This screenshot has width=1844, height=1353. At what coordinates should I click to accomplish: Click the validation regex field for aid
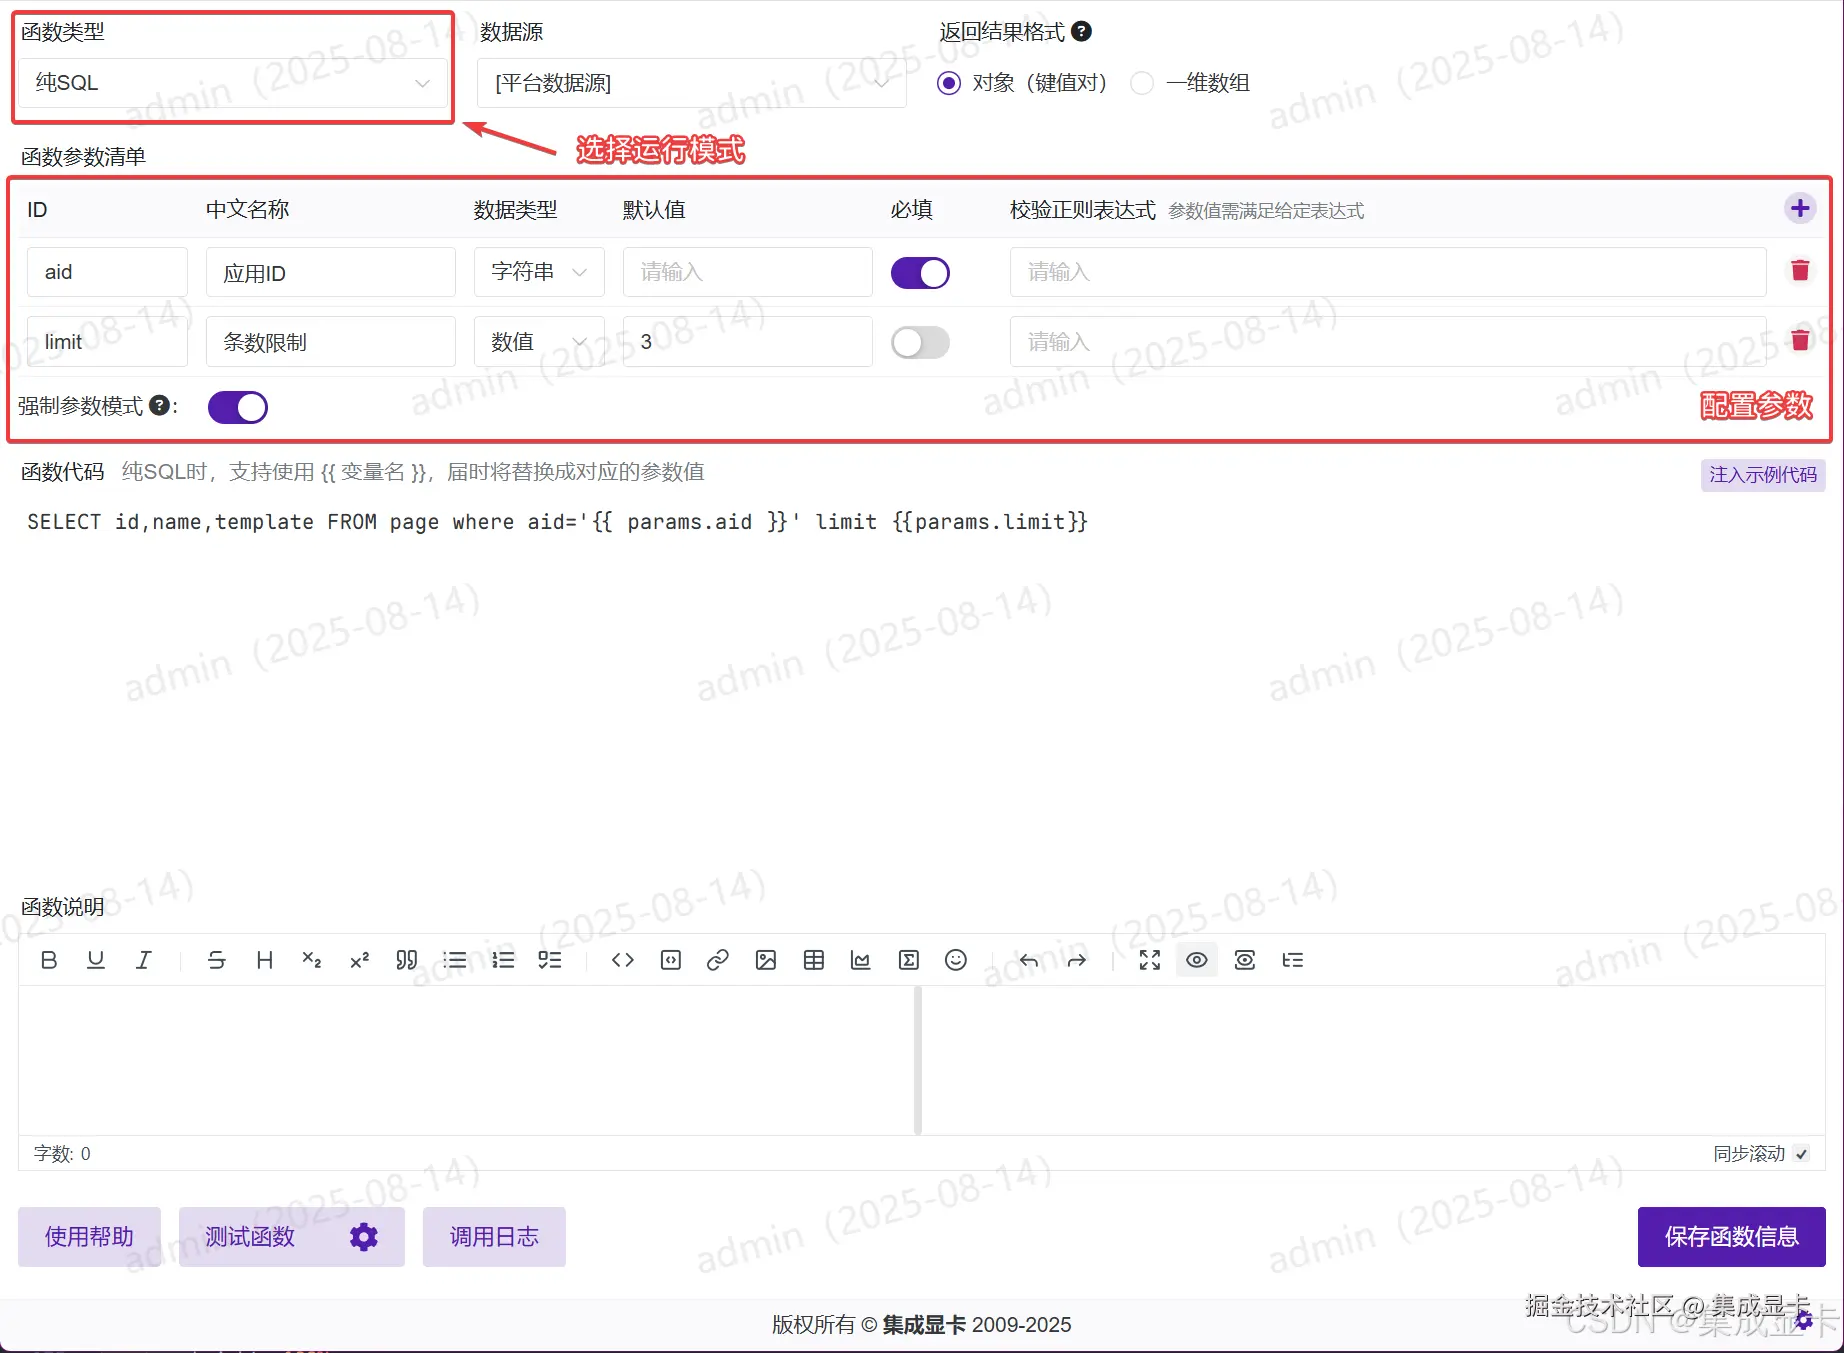1388,272
